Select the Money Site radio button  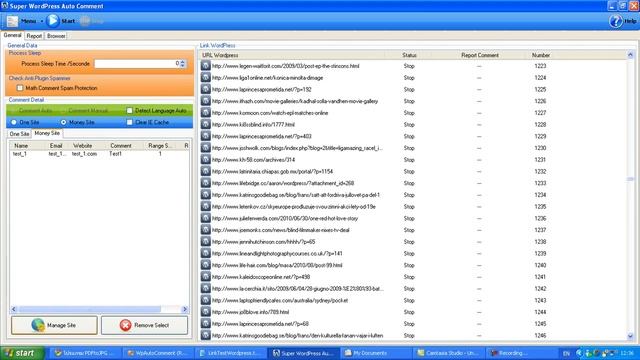63,122
